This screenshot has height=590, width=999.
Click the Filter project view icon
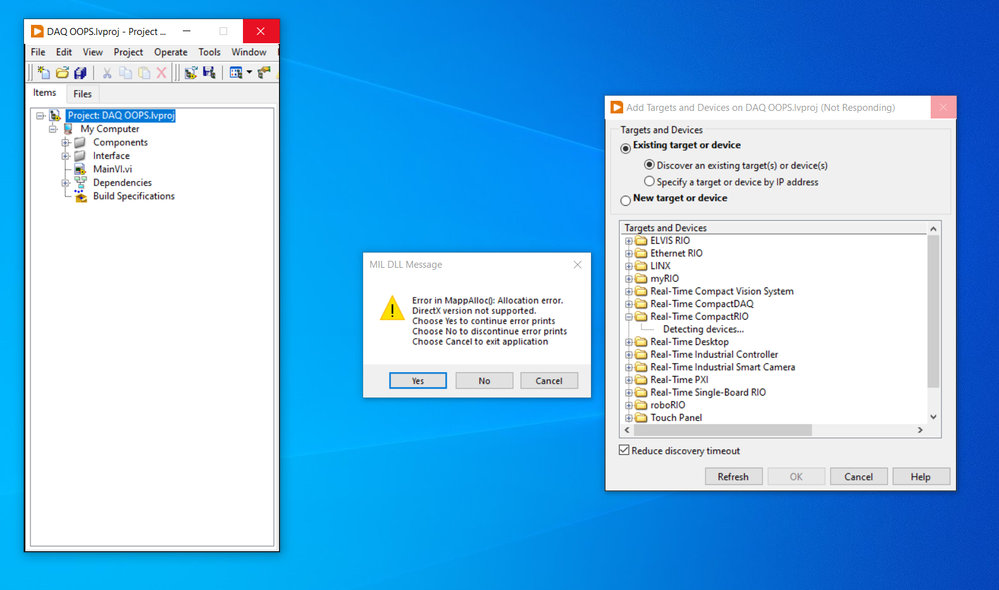point(236,73)
